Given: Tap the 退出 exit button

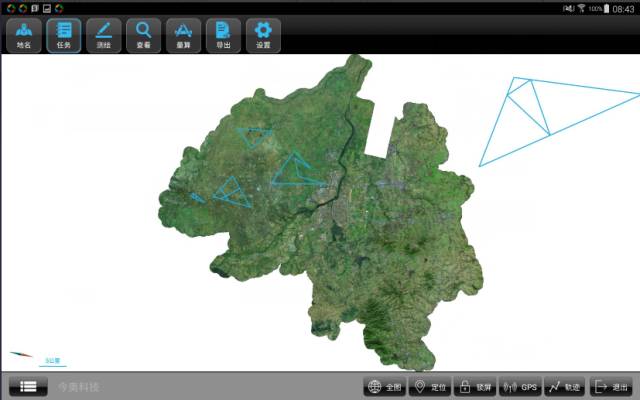Looking at the screenshot, I should (611, 387).
